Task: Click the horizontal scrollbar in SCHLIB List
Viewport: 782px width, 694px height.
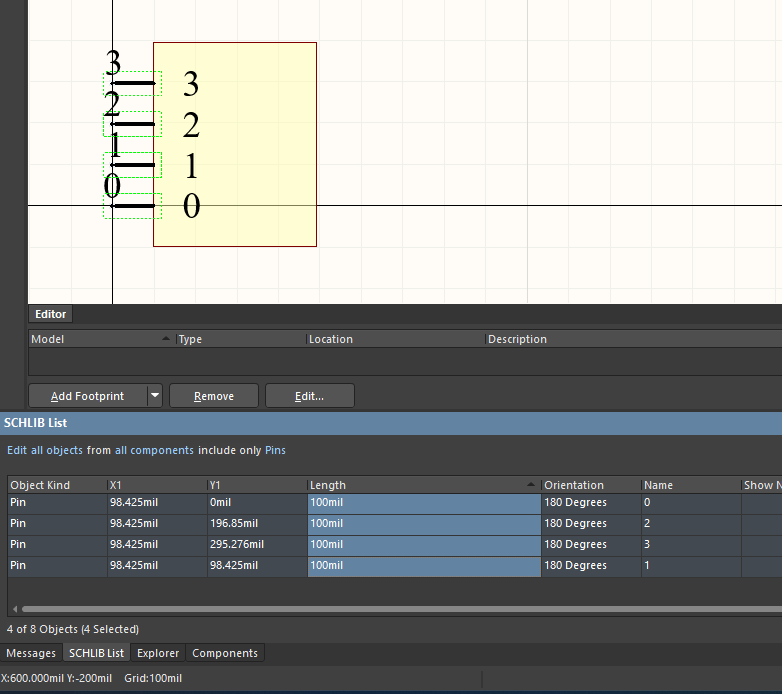Action: [x=400, y=608]
